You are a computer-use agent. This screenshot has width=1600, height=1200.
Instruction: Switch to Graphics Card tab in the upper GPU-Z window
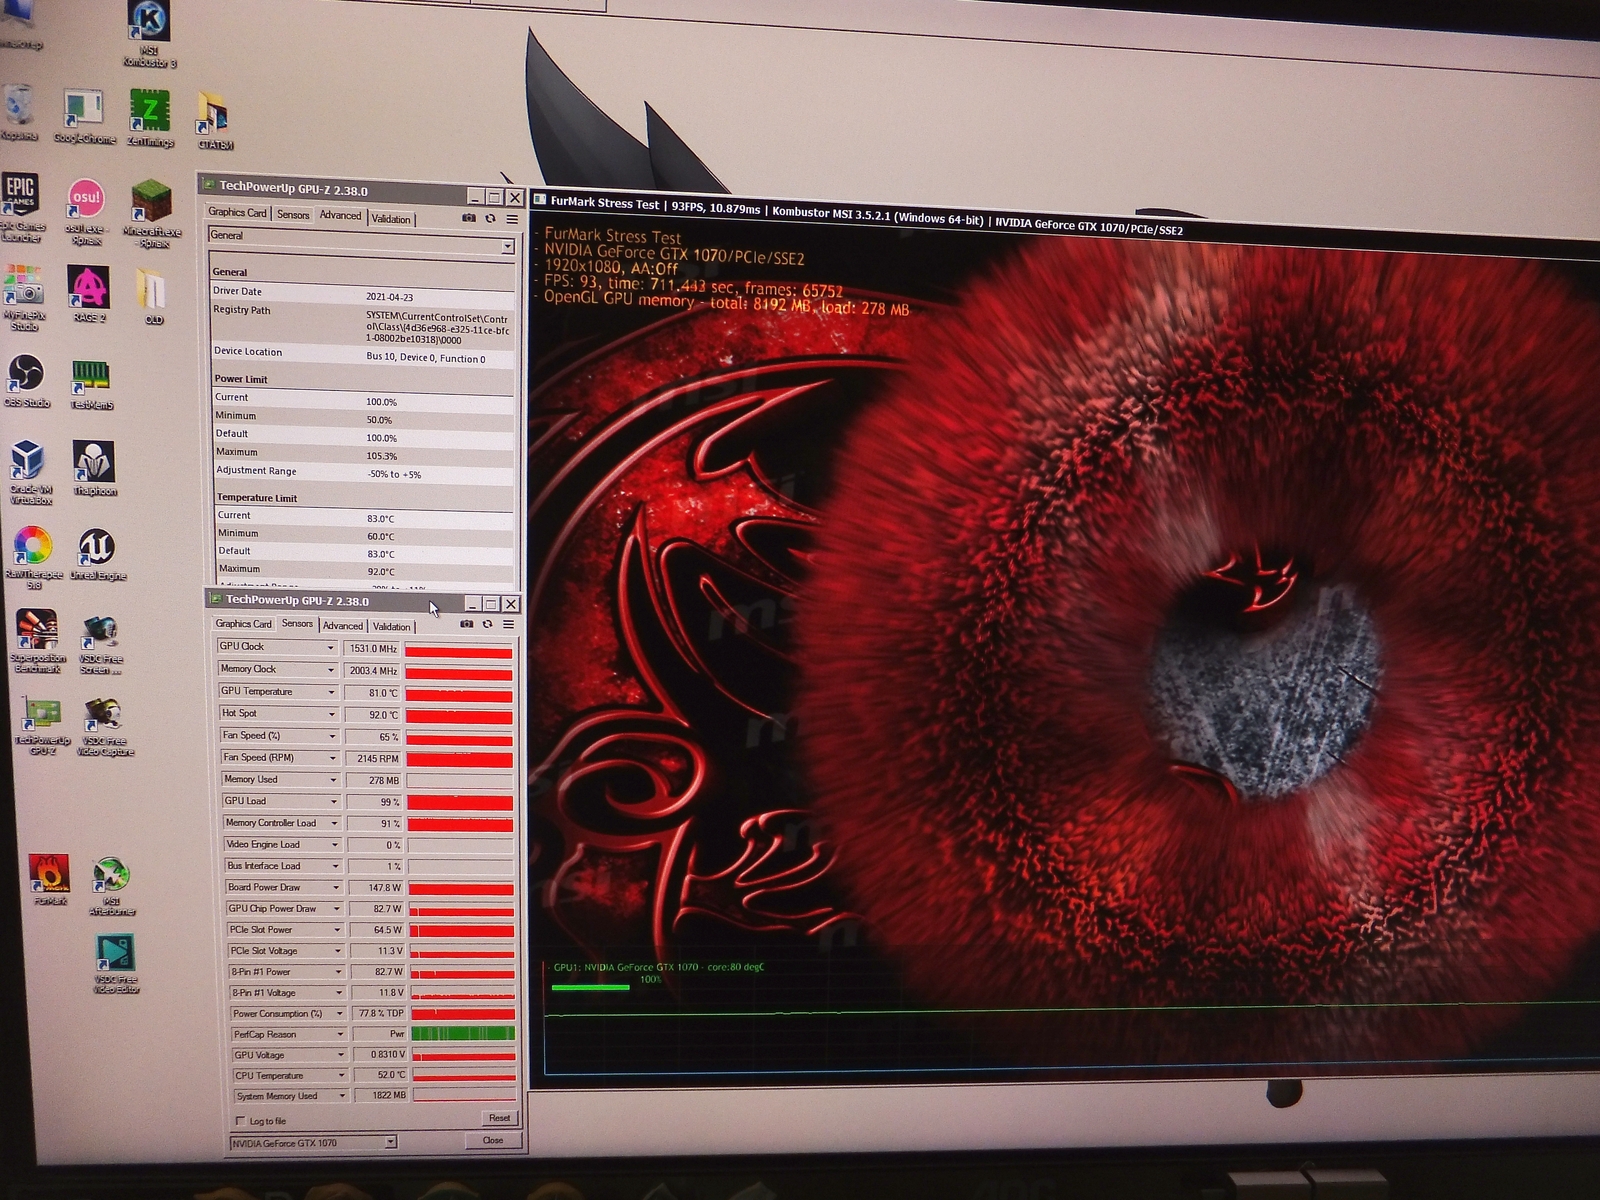[x=237, y=212]
